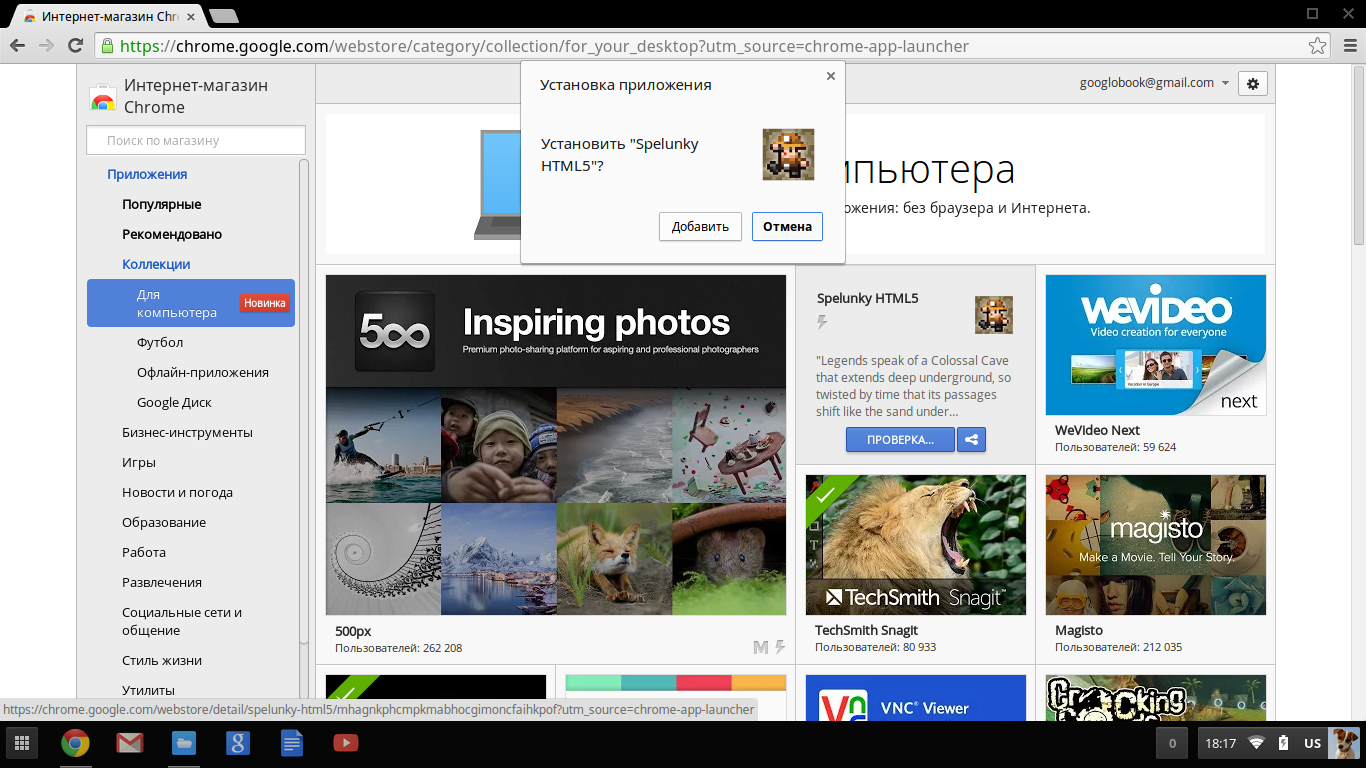Open the app launcher grid icon

tap(22, 743)
